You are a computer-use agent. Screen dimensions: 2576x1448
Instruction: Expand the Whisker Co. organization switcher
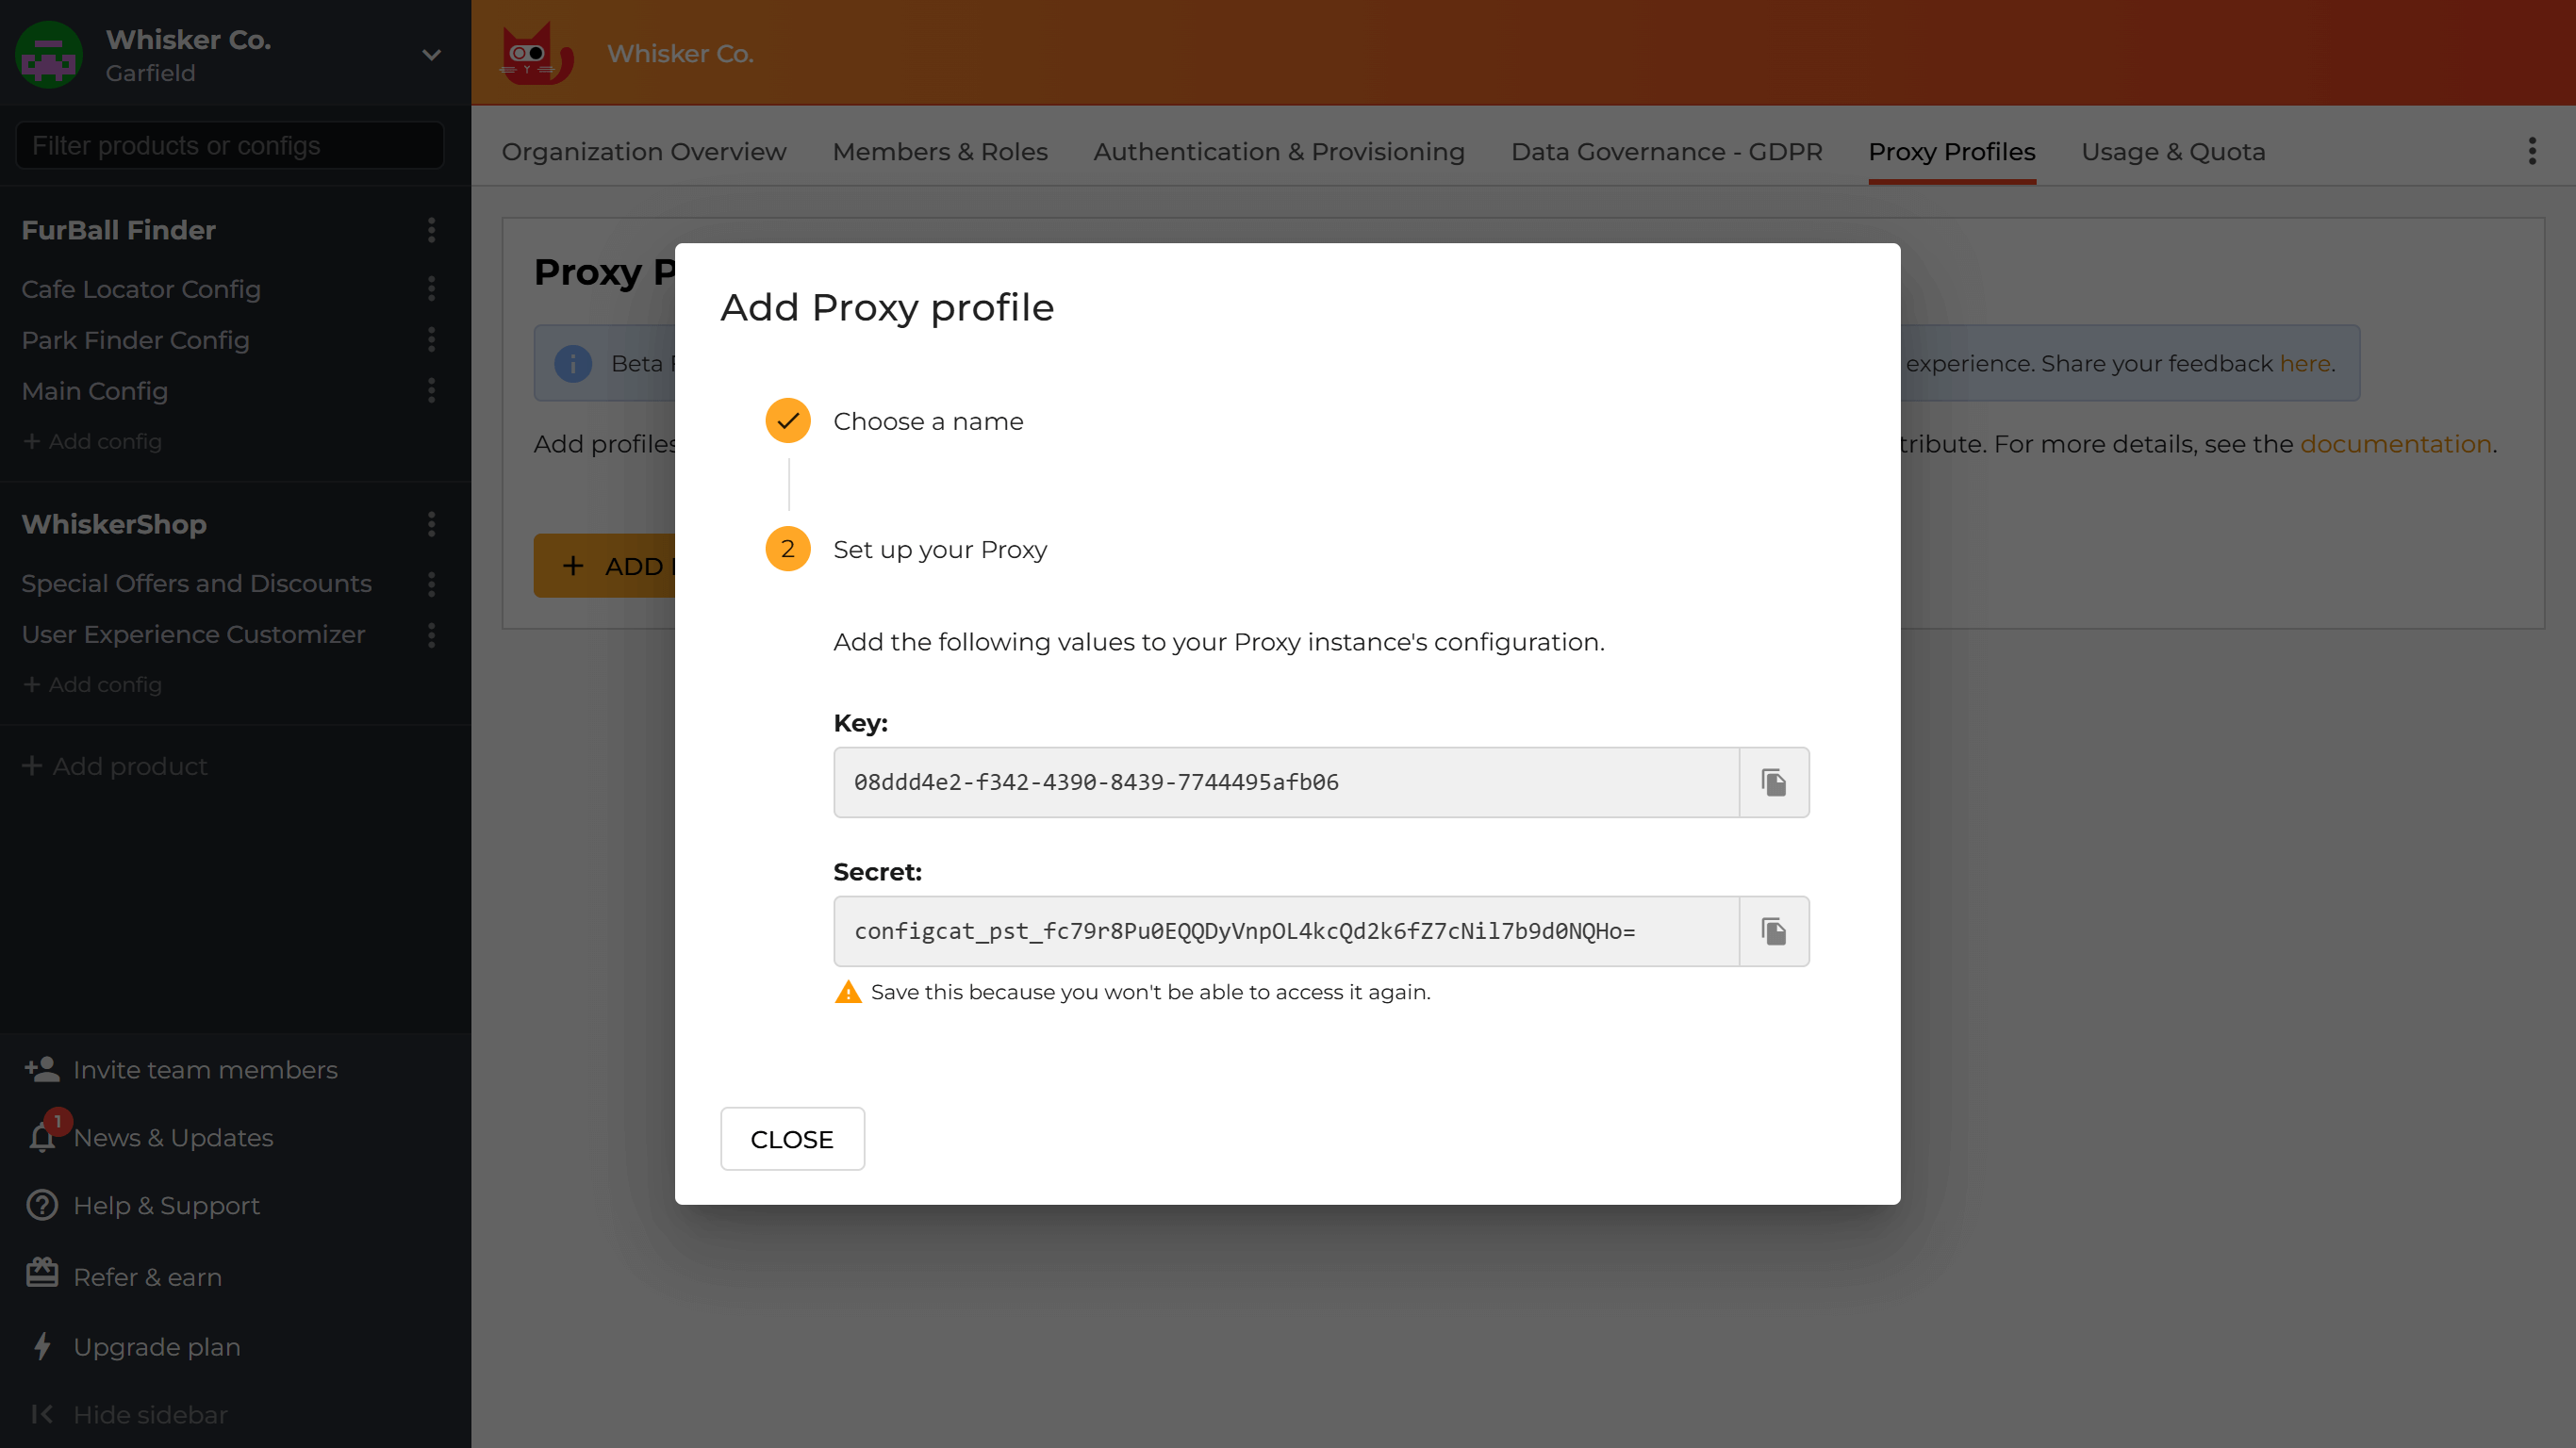430,55
